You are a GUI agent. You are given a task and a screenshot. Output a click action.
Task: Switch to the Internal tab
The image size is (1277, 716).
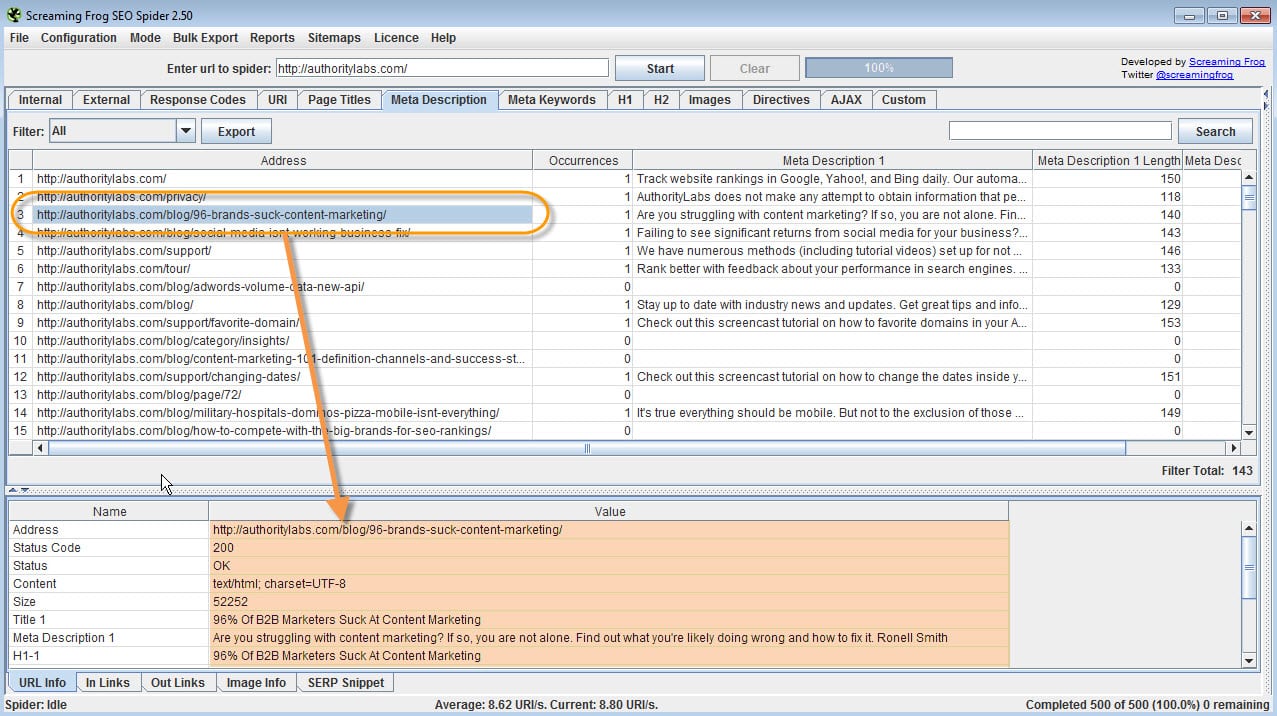pyautogui.click(x=40, y=100)
